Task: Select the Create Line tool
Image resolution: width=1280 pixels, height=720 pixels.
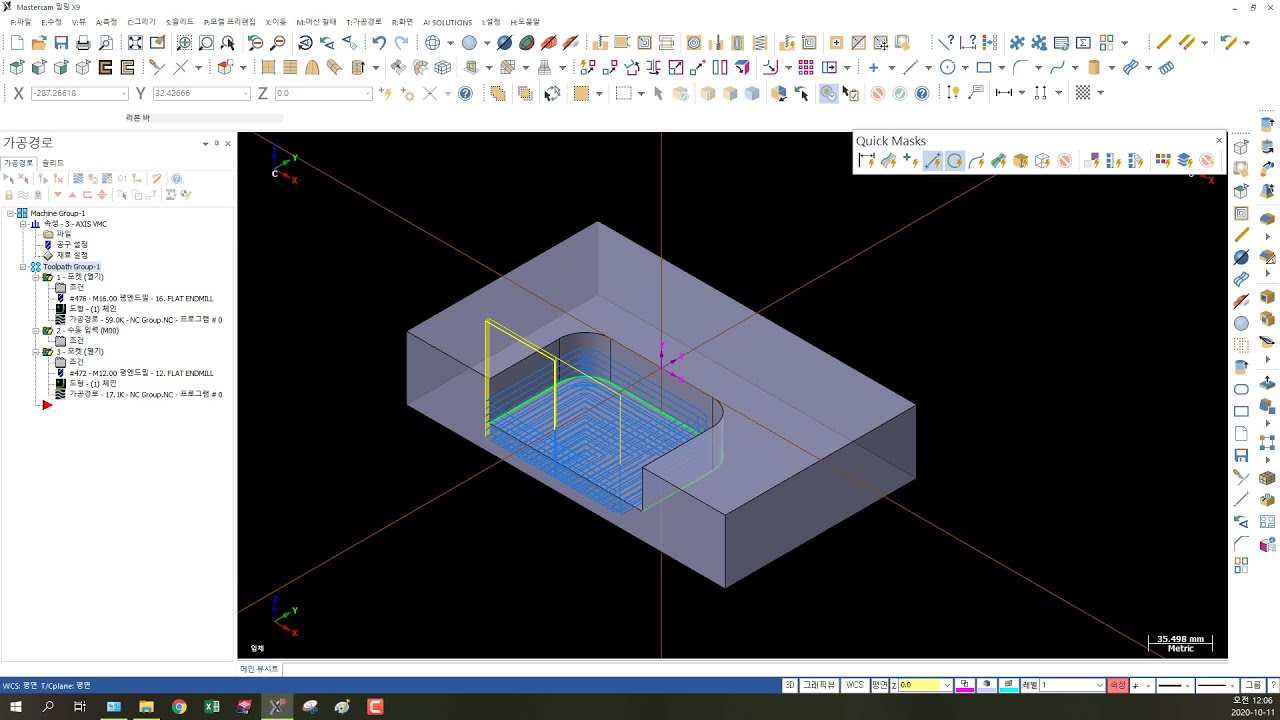Action: click(910, 68)
